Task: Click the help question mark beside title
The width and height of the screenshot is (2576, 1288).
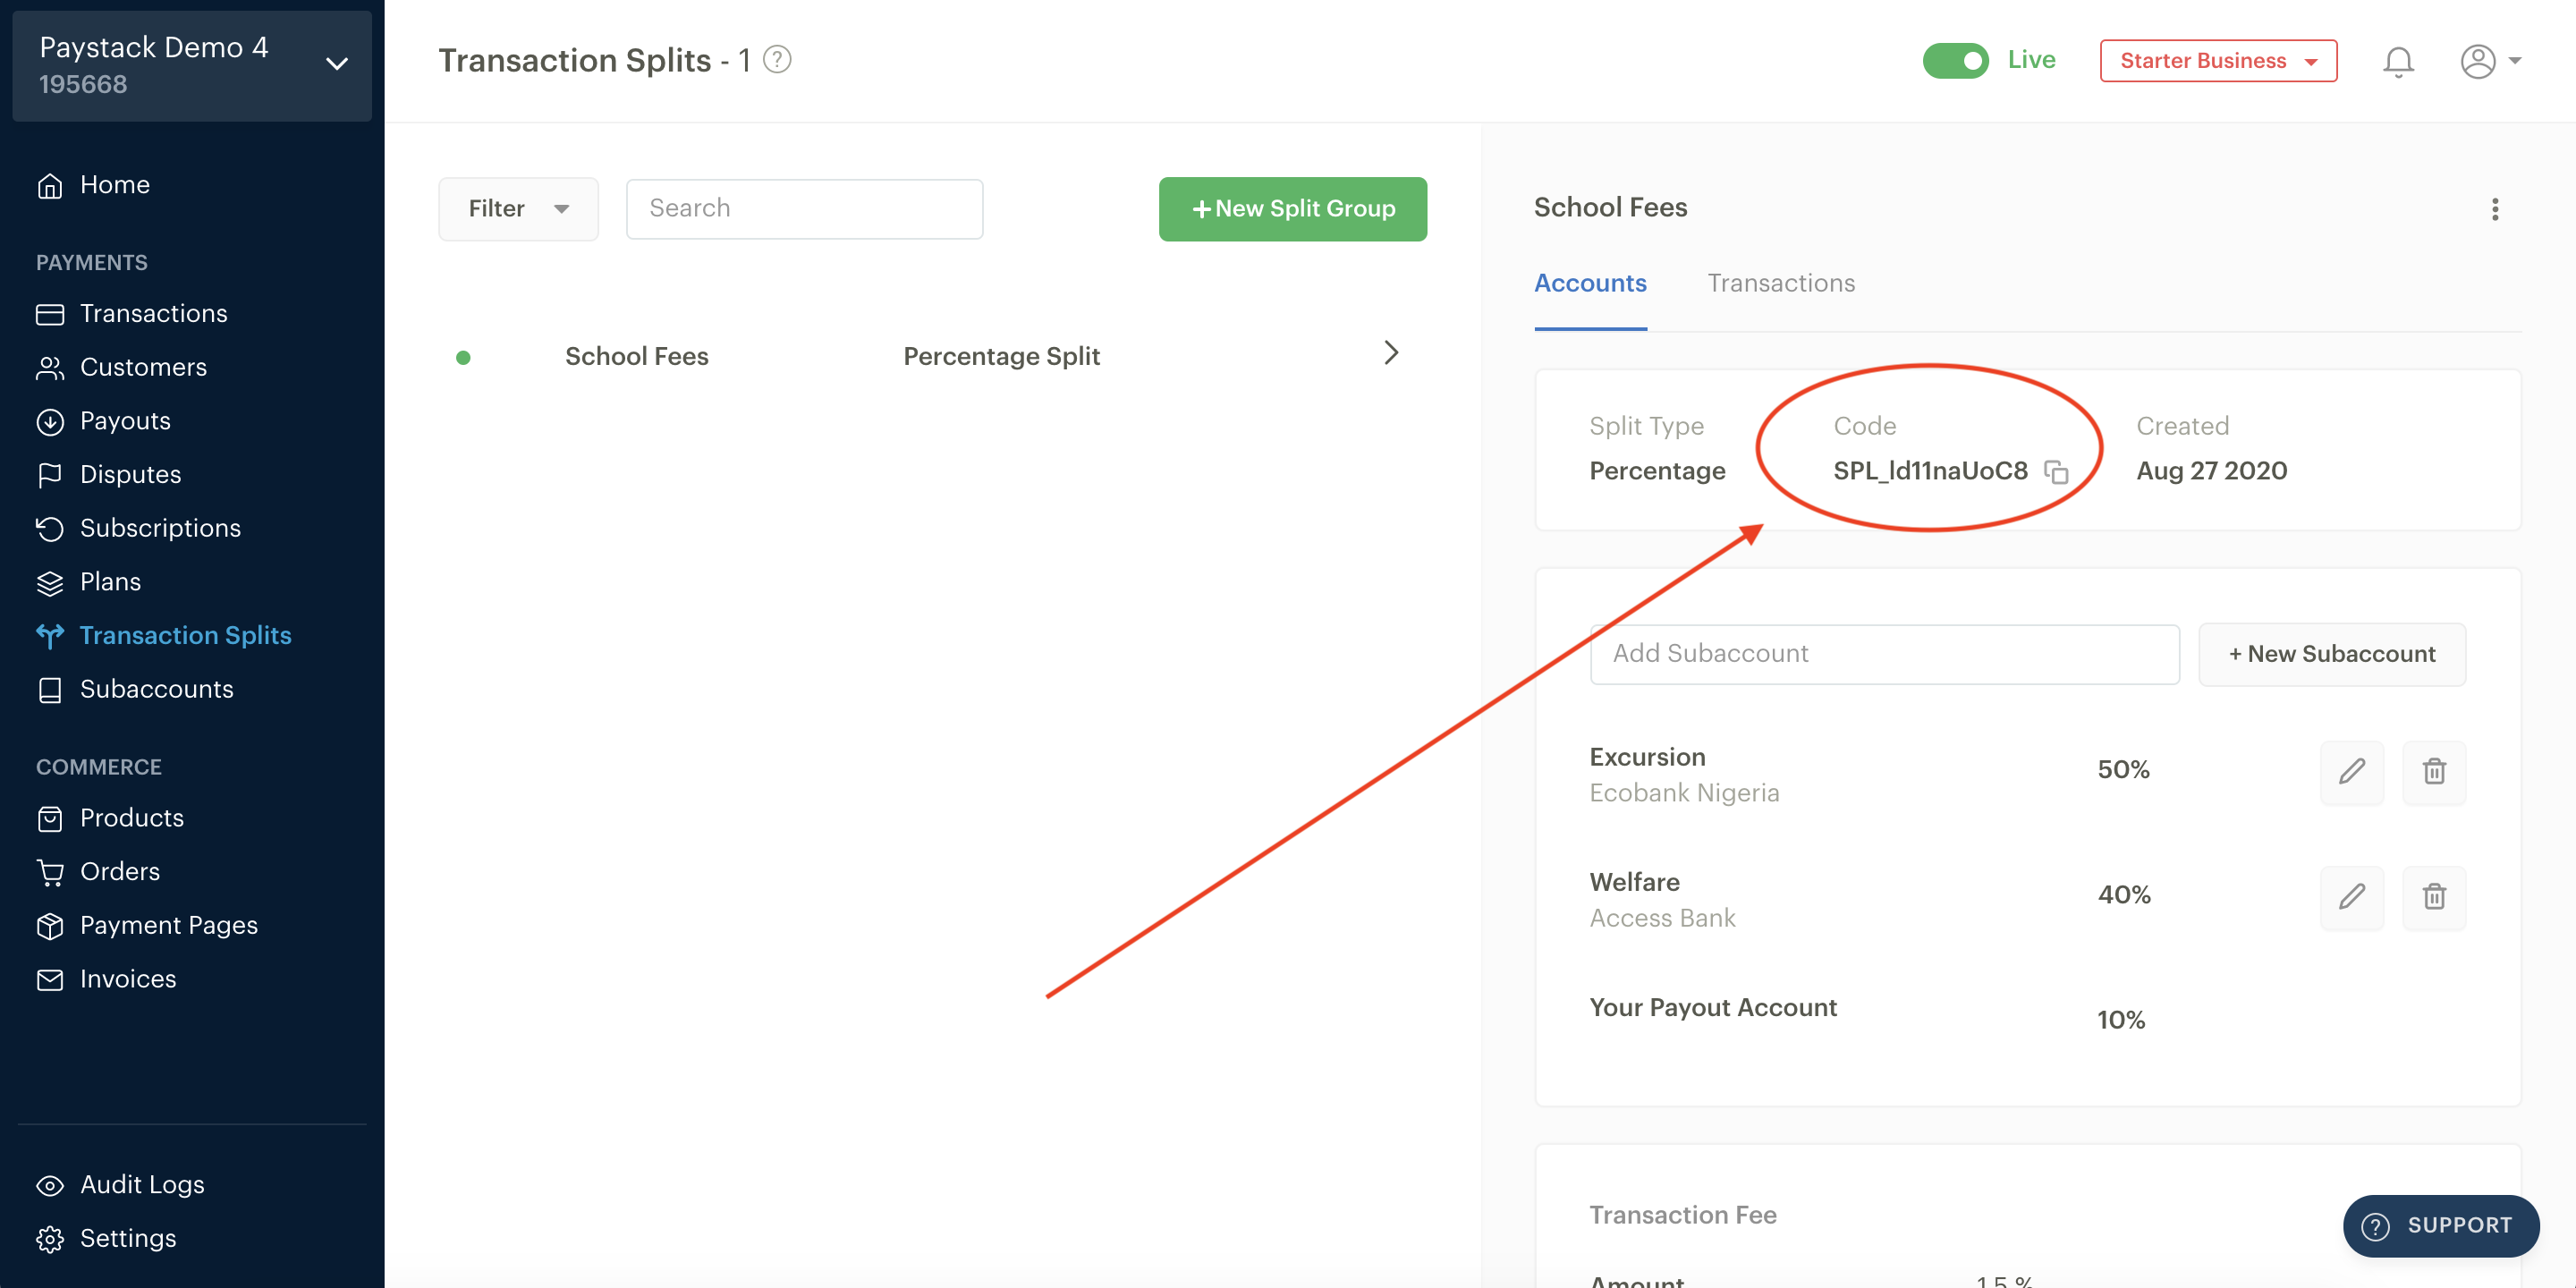Action: (x=777, y=60)
